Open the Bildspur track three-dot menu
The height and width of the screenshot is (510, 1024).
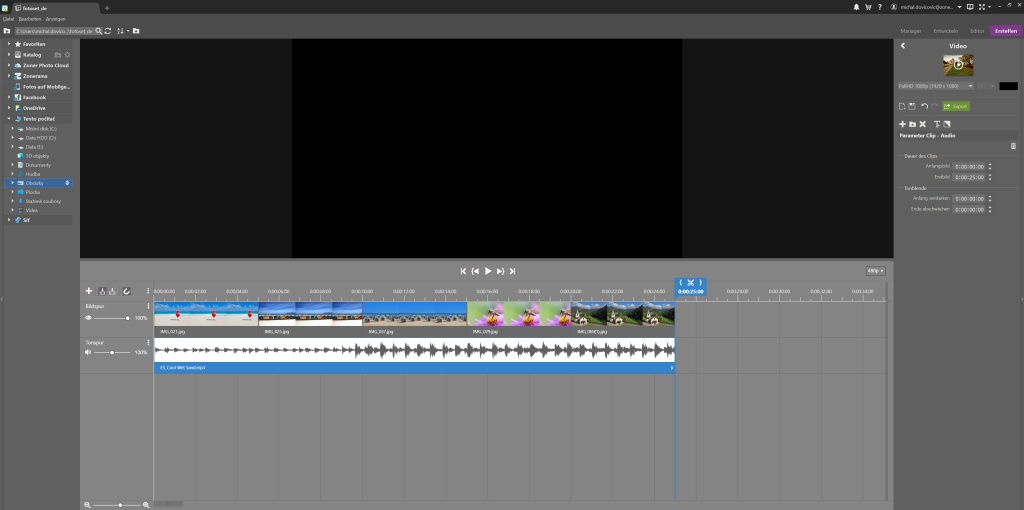click(148, 306)
